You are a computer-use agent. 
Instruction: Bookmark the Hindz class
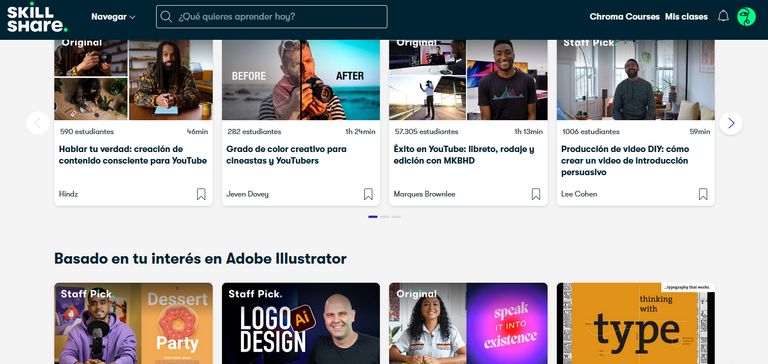201,194
